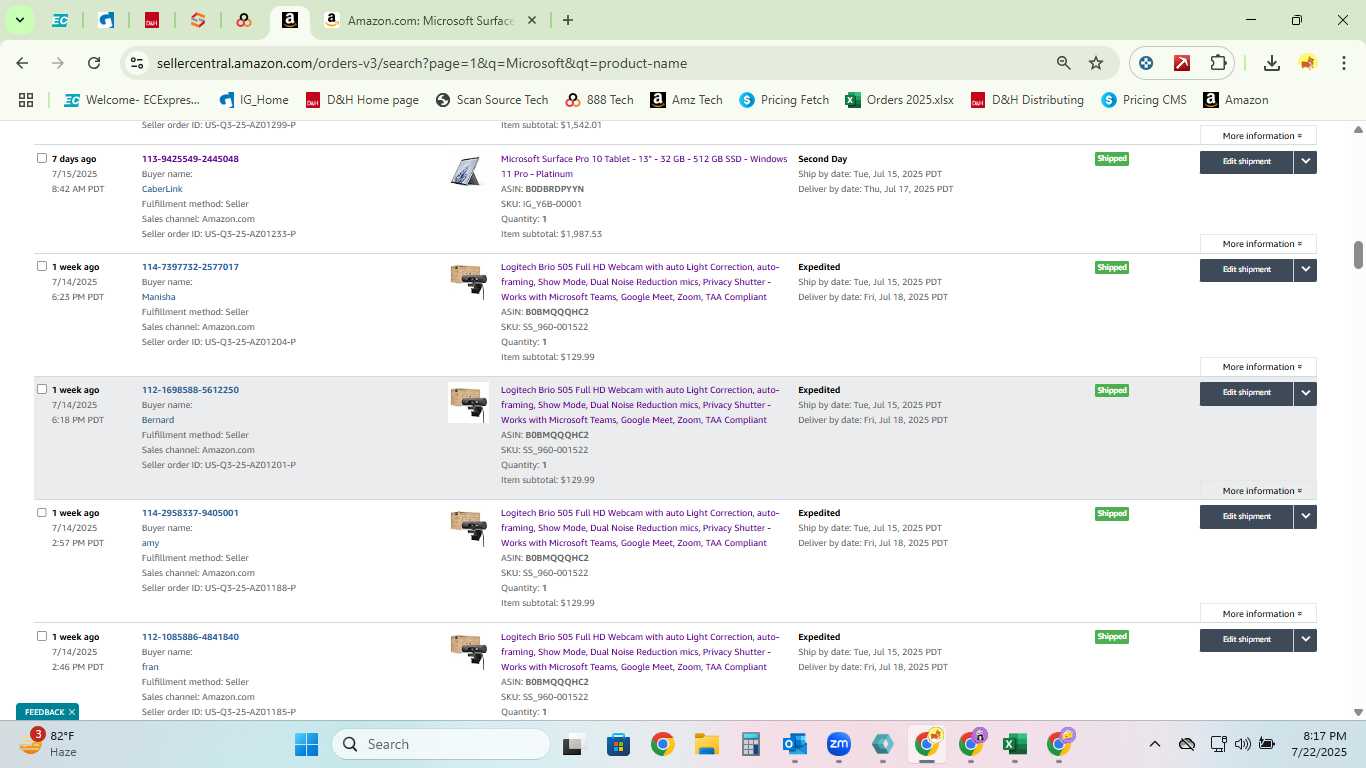Click the taskbar Search box
The image size is (1366, 768).
[x=441, y=744]
